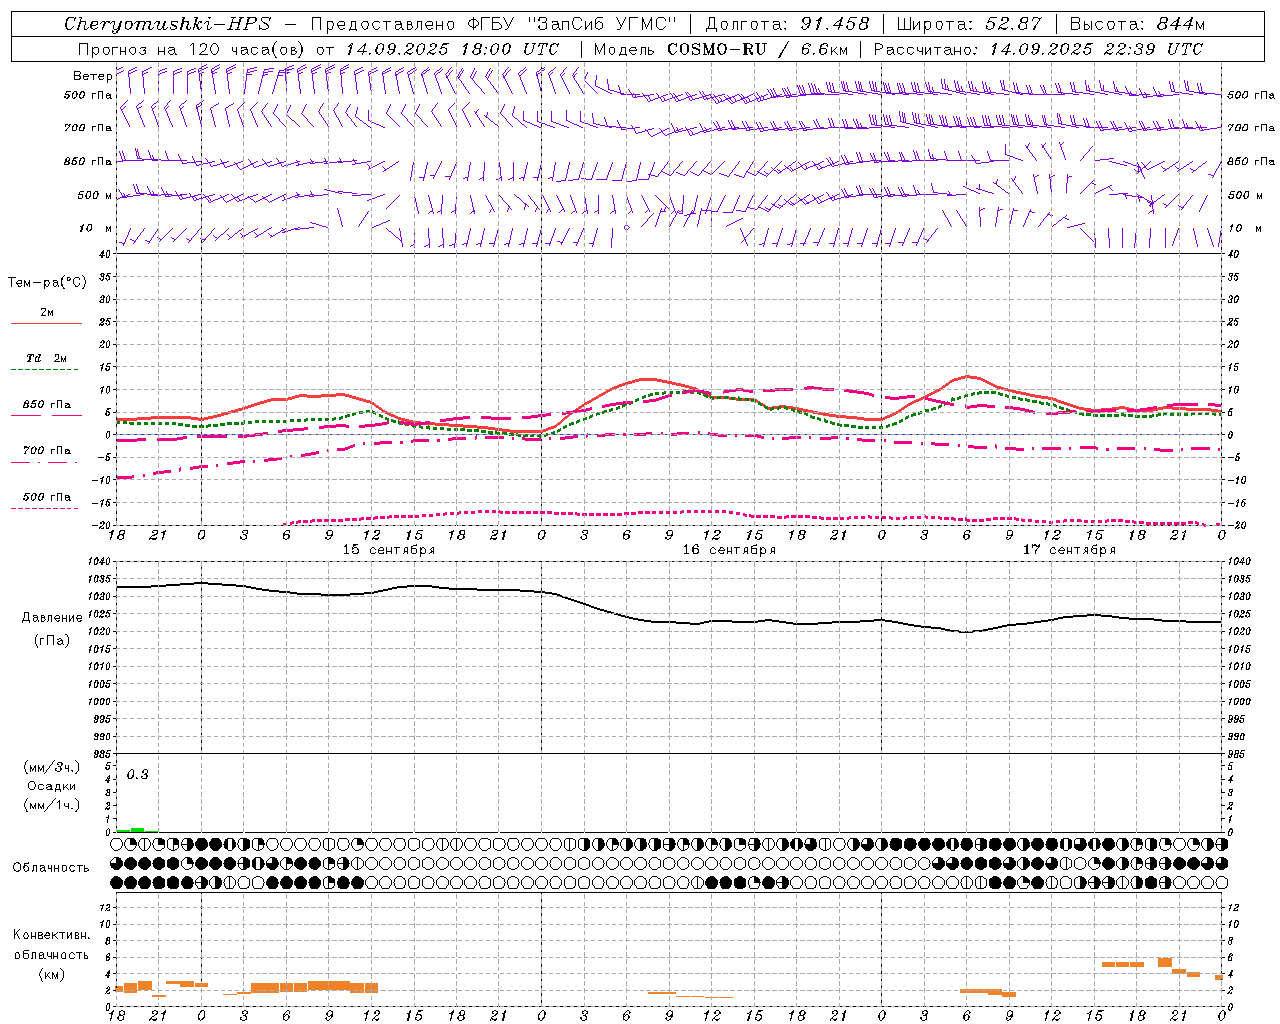Click the (мм/1ч.) precipitation unit label
Image resolution: width=1280 pixels, height=1024 pixels.
52,805
